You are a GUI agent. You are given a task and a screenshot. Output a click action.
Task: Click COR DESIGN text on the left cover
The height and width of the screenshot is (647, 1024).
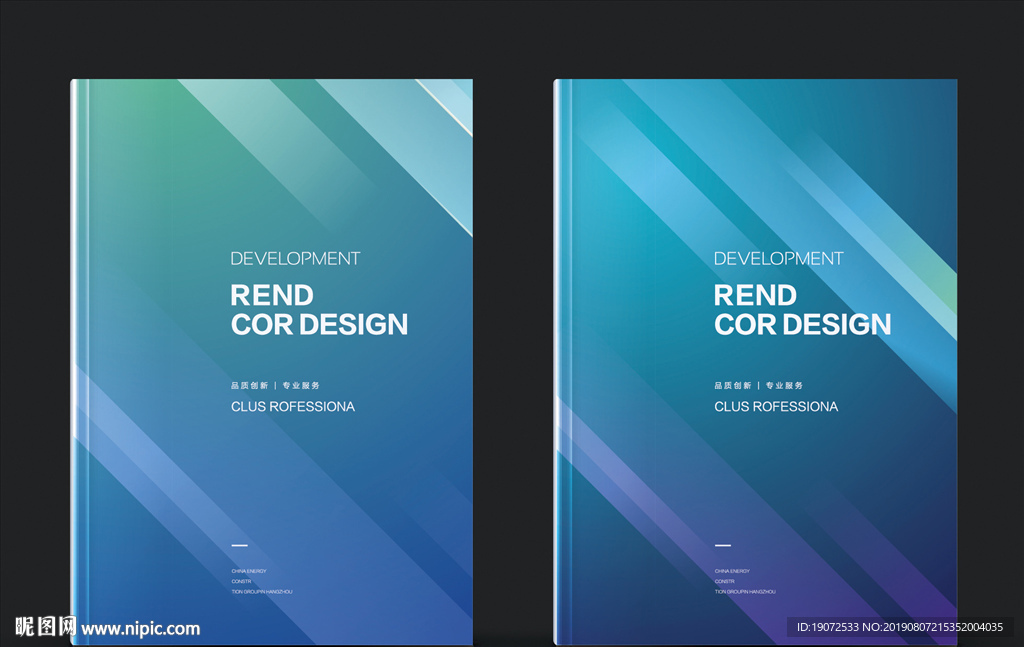[x=319, y=324]
